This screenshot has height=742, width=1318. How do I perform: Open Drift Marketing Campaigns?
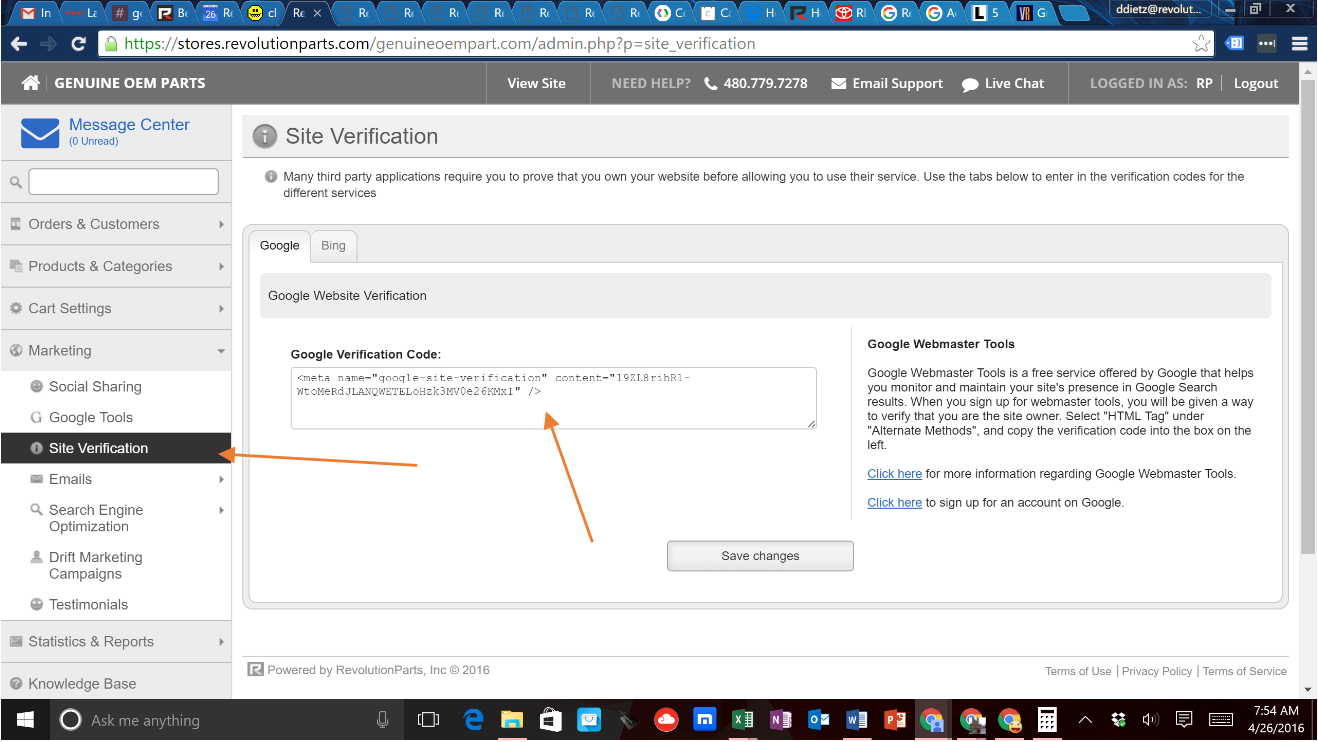tap(96, 565)
